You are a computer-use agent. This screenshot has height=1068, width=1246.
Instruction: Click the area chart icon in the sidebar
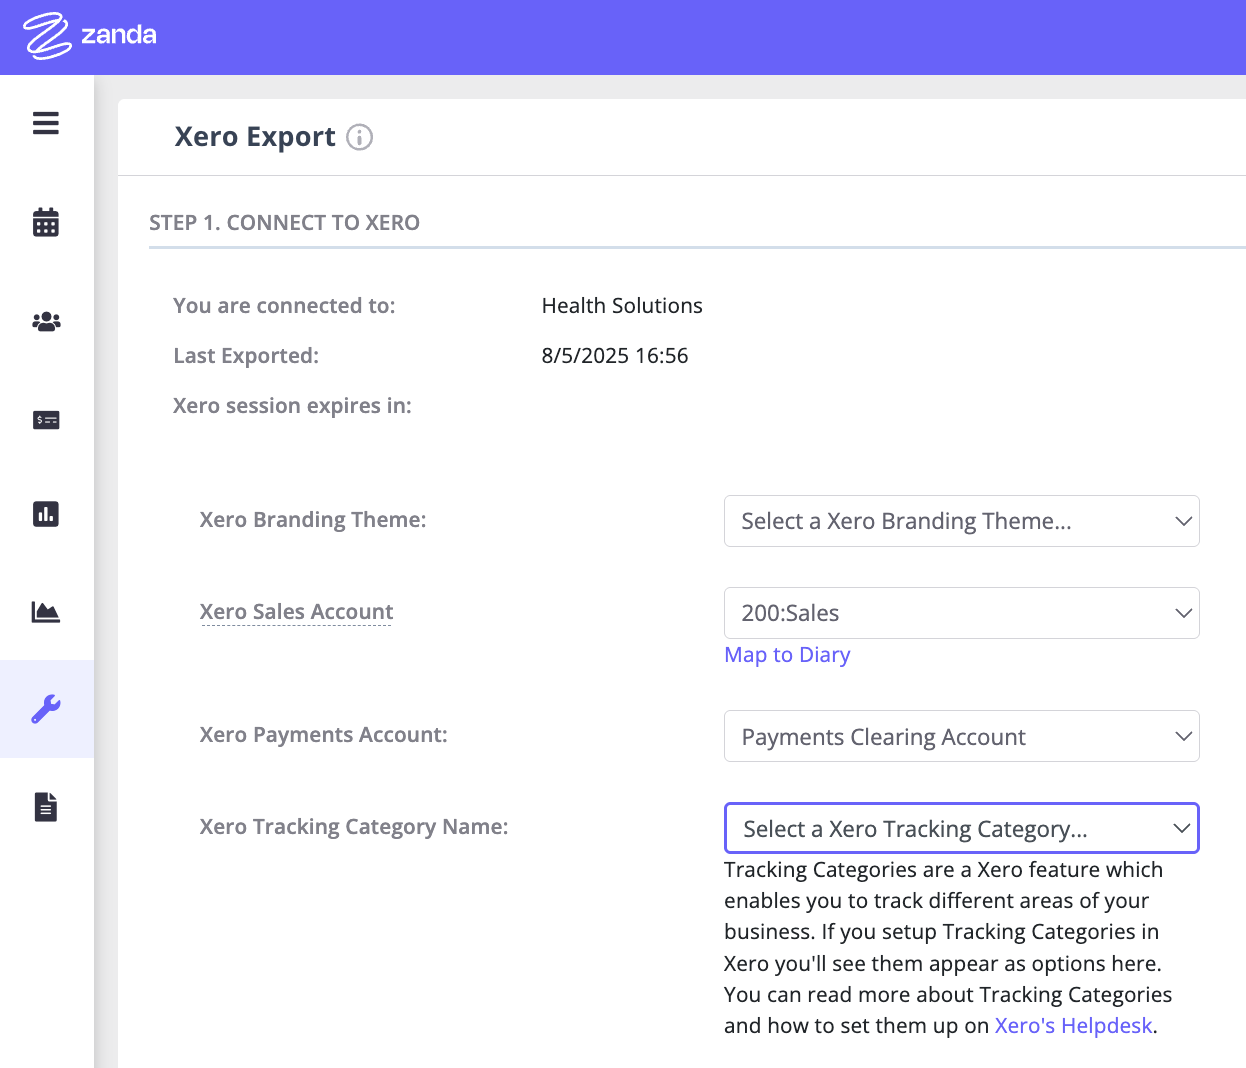coord(46,611)
